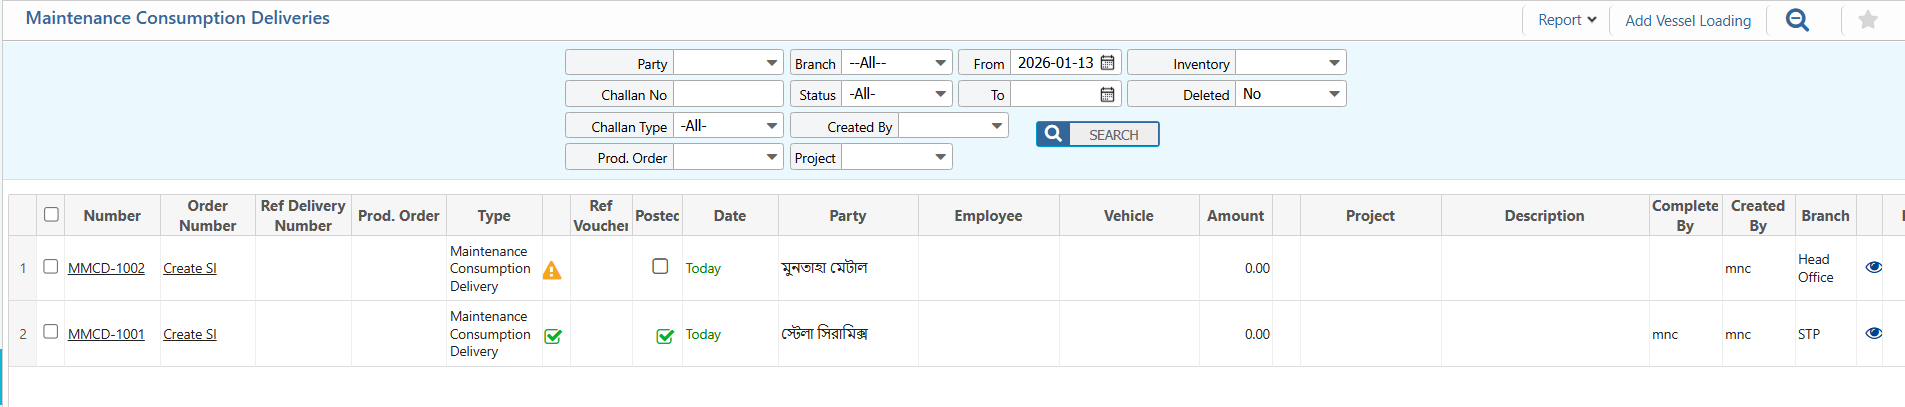The image size is (1905, 407).
Task: Click the Vehicle column header
Action: [x=1129, y=215]
